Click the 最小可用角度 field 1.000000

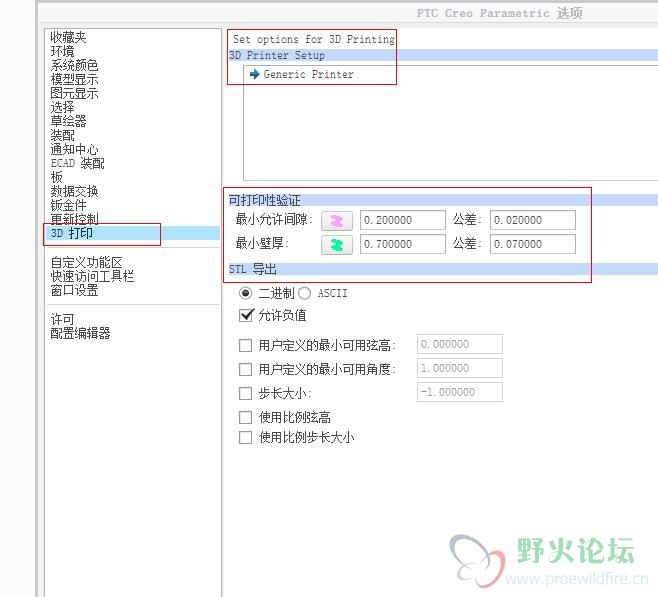coord(460,368)
